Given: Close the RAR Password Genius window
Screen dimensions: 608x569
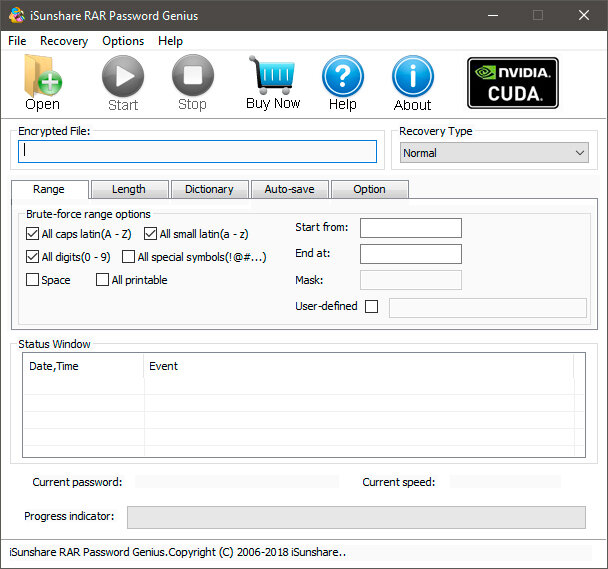Looking at the screenshot, I should point(584,16).
